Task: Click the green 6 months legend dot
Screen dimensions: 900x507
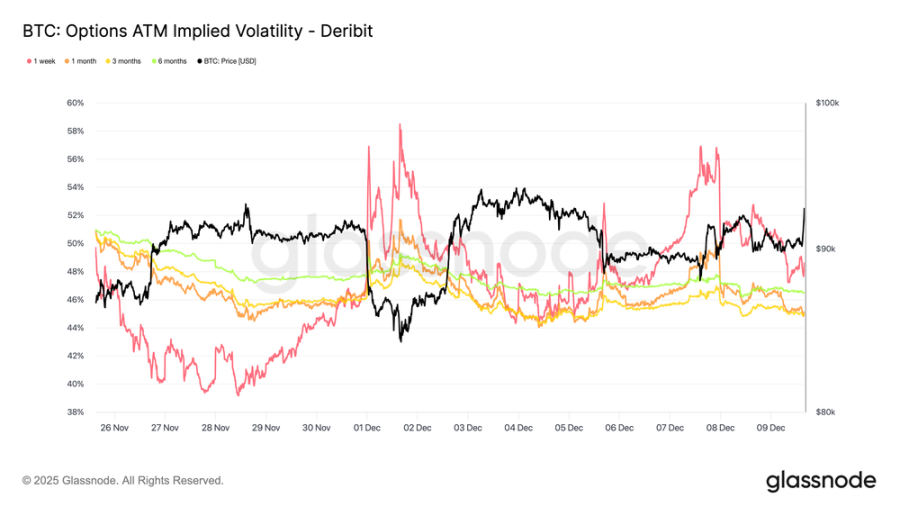Action: [x=154, y=61]
